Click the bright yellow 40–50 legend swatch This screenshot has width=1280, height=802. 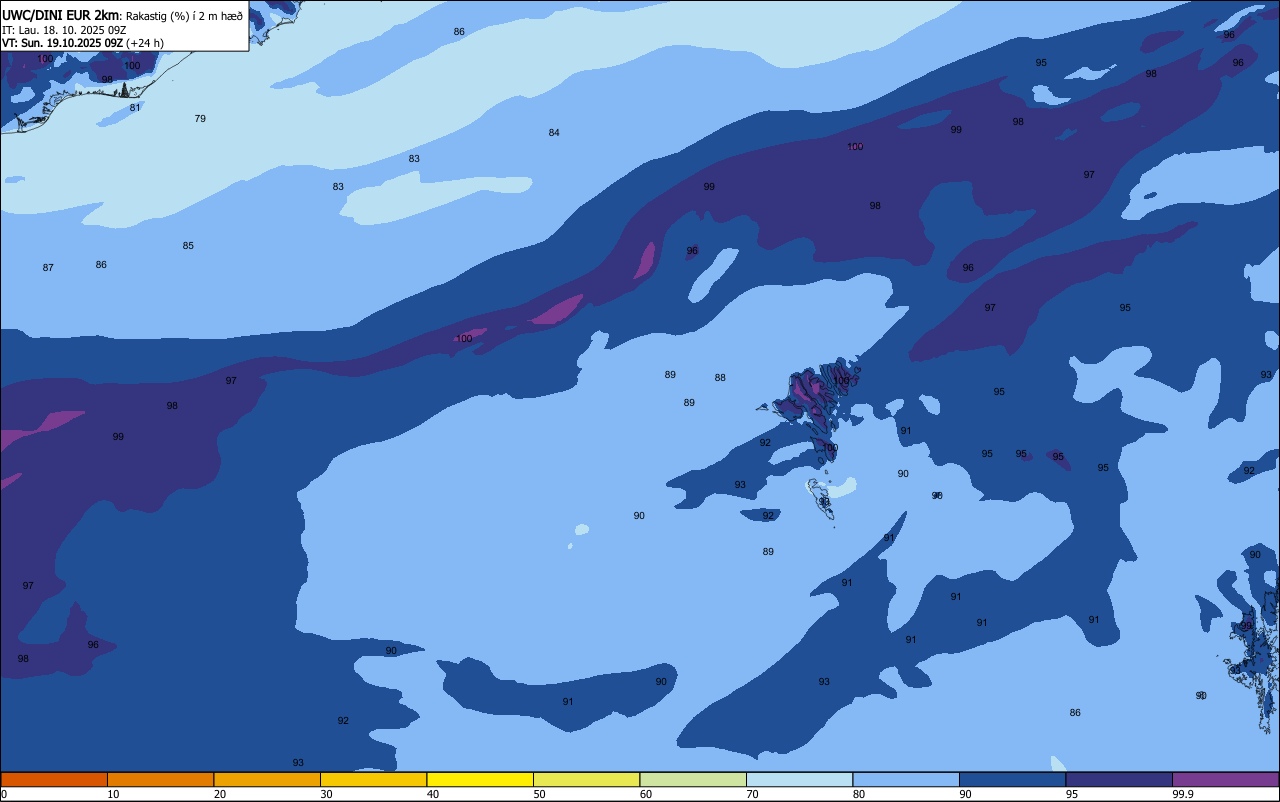coord(480,779)
